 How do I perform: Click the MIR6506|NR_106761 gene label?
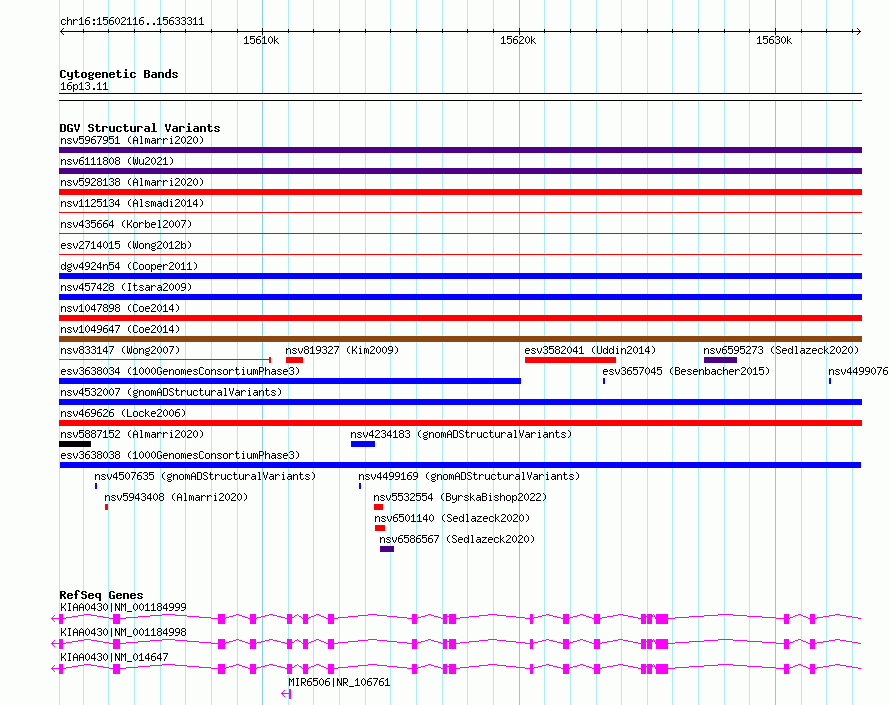(x=339, y=682)
